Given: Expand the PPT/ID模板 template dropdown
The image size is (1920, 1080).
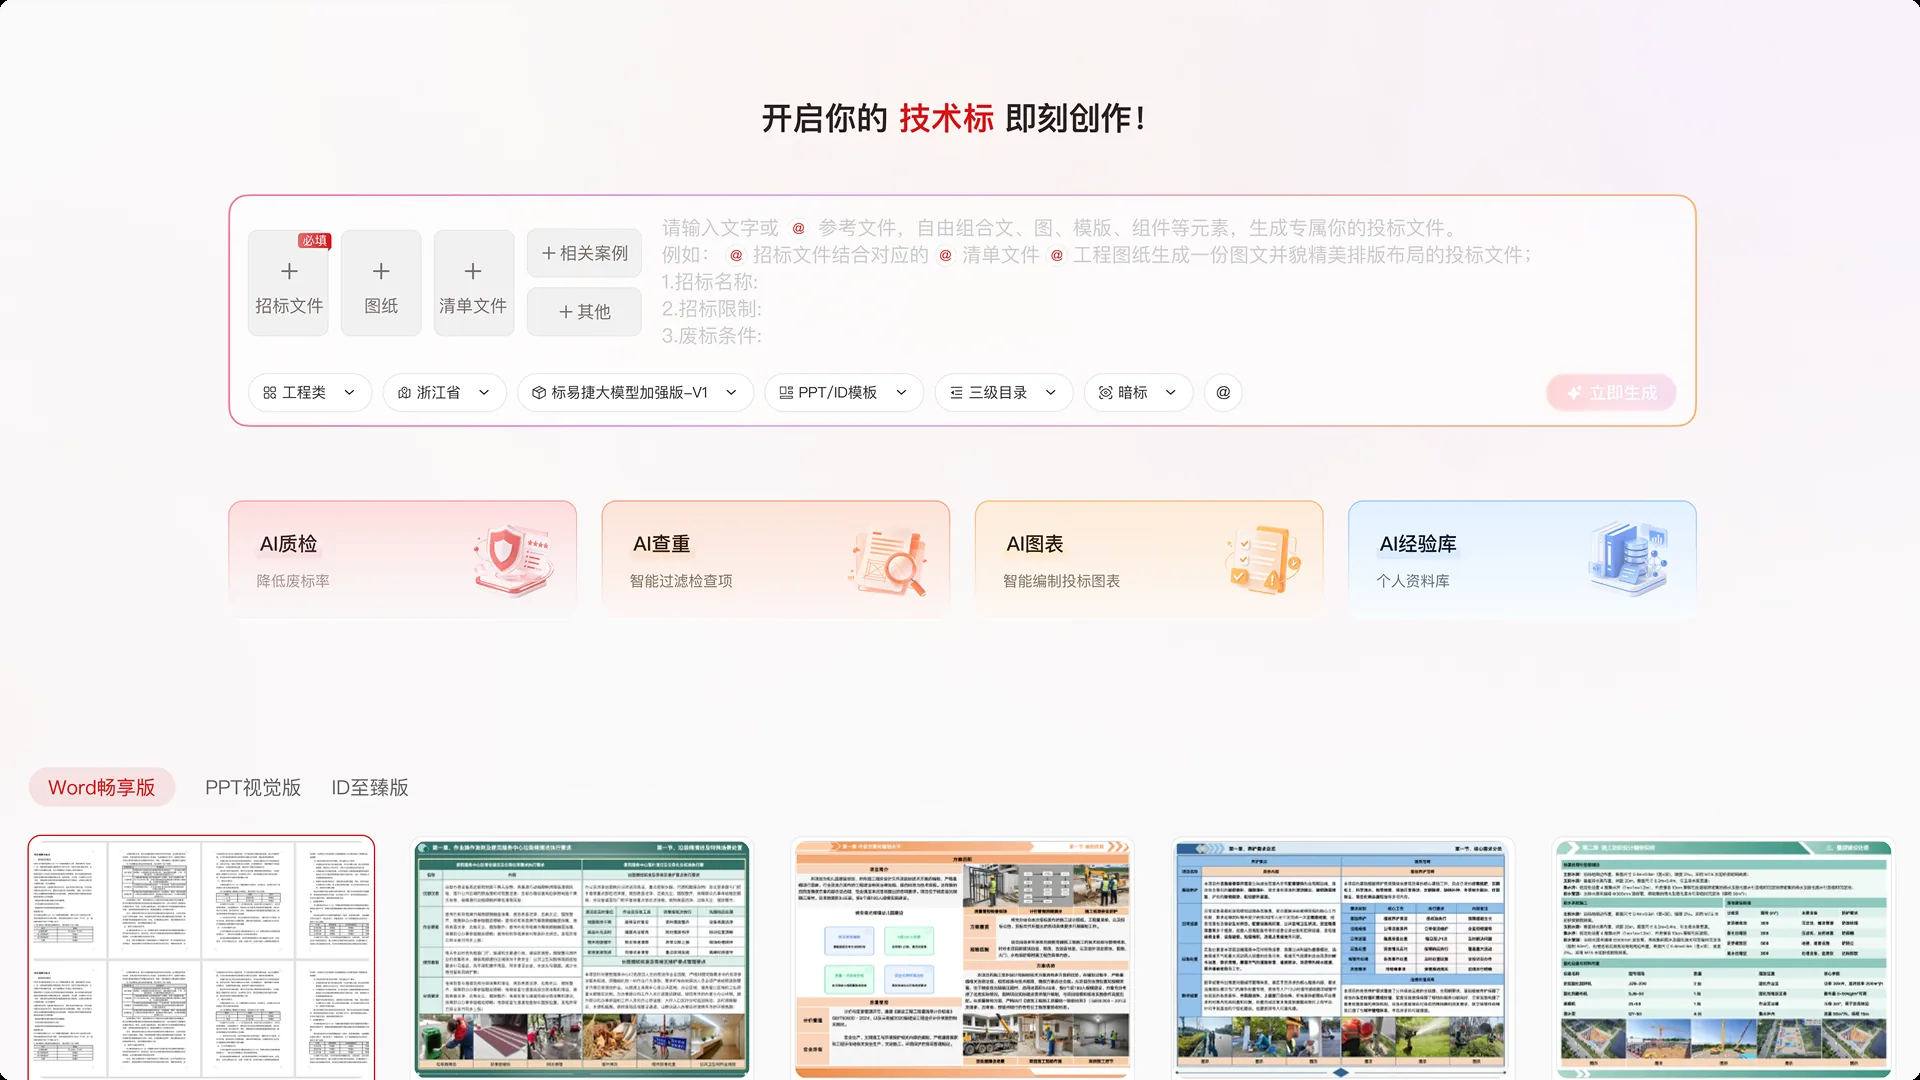Looking at the screenshot, I should [844, 392].
